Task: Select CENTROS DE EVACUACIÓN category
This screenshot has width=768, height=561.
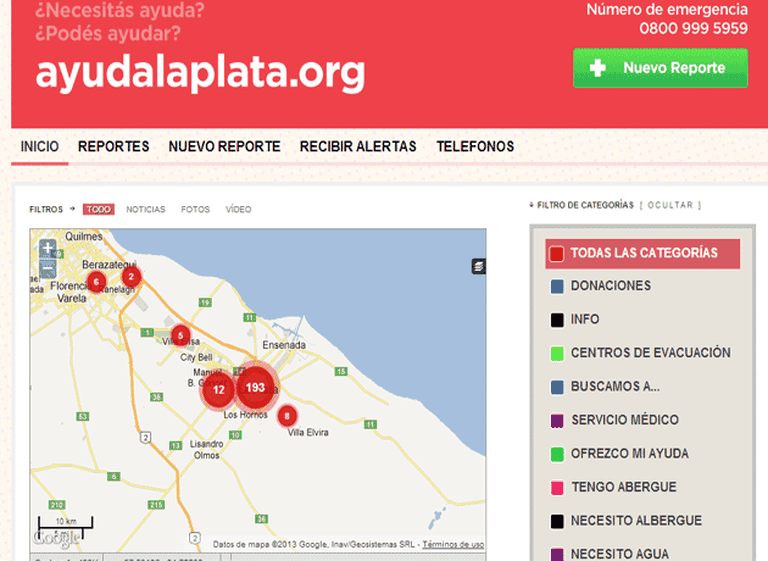Action: click(641, 353)
